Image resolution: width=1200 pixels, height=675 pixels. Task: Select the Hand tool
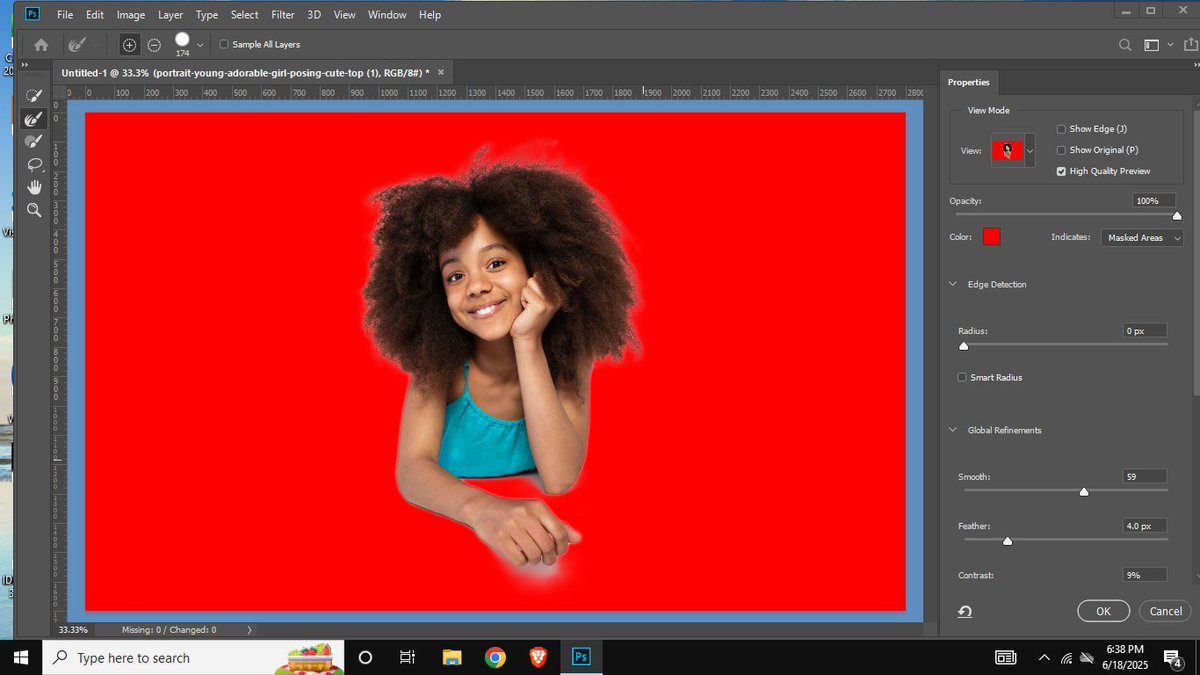click(x=34, y=187)
